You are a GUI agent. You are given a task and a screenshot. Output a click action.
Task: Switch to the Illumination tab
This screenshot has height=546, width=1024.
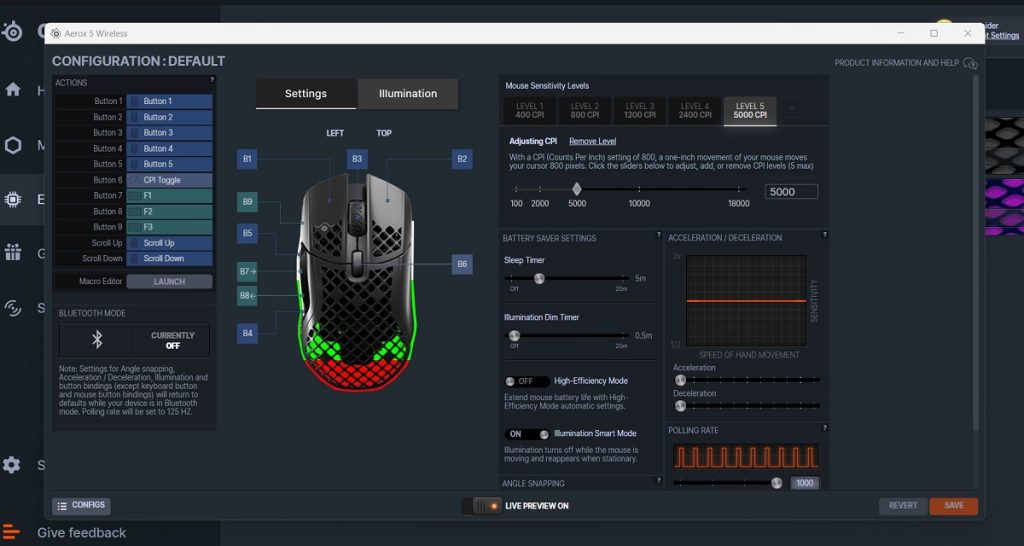[x=407, y=94]
